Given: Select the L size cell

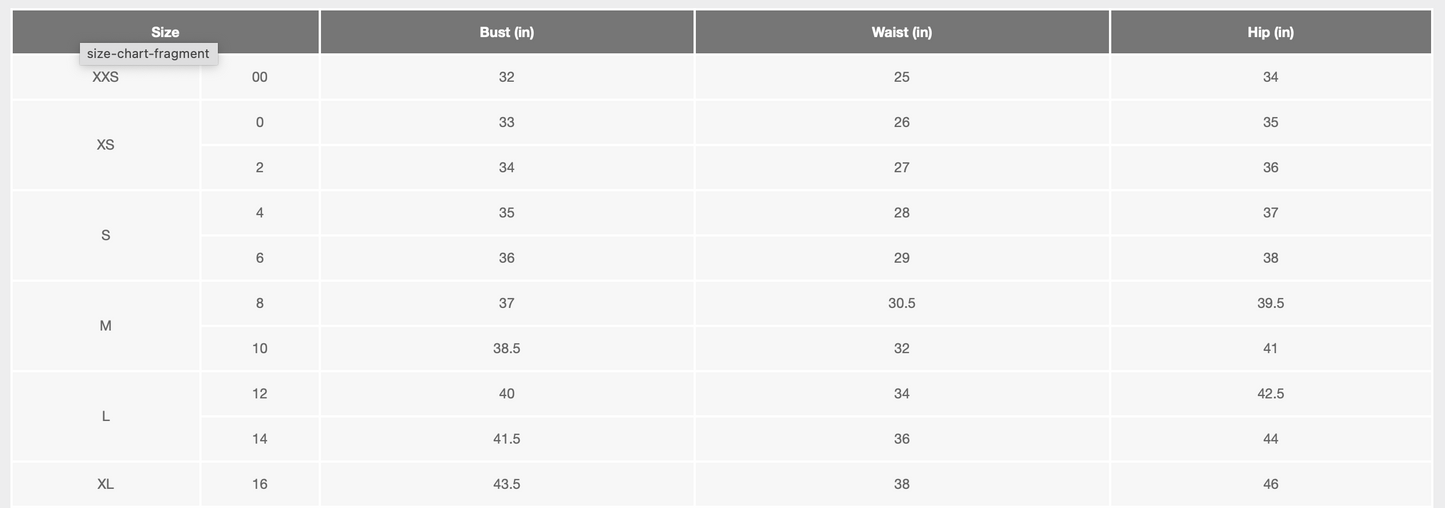Looking at the screenshot, I should (106, 416).
